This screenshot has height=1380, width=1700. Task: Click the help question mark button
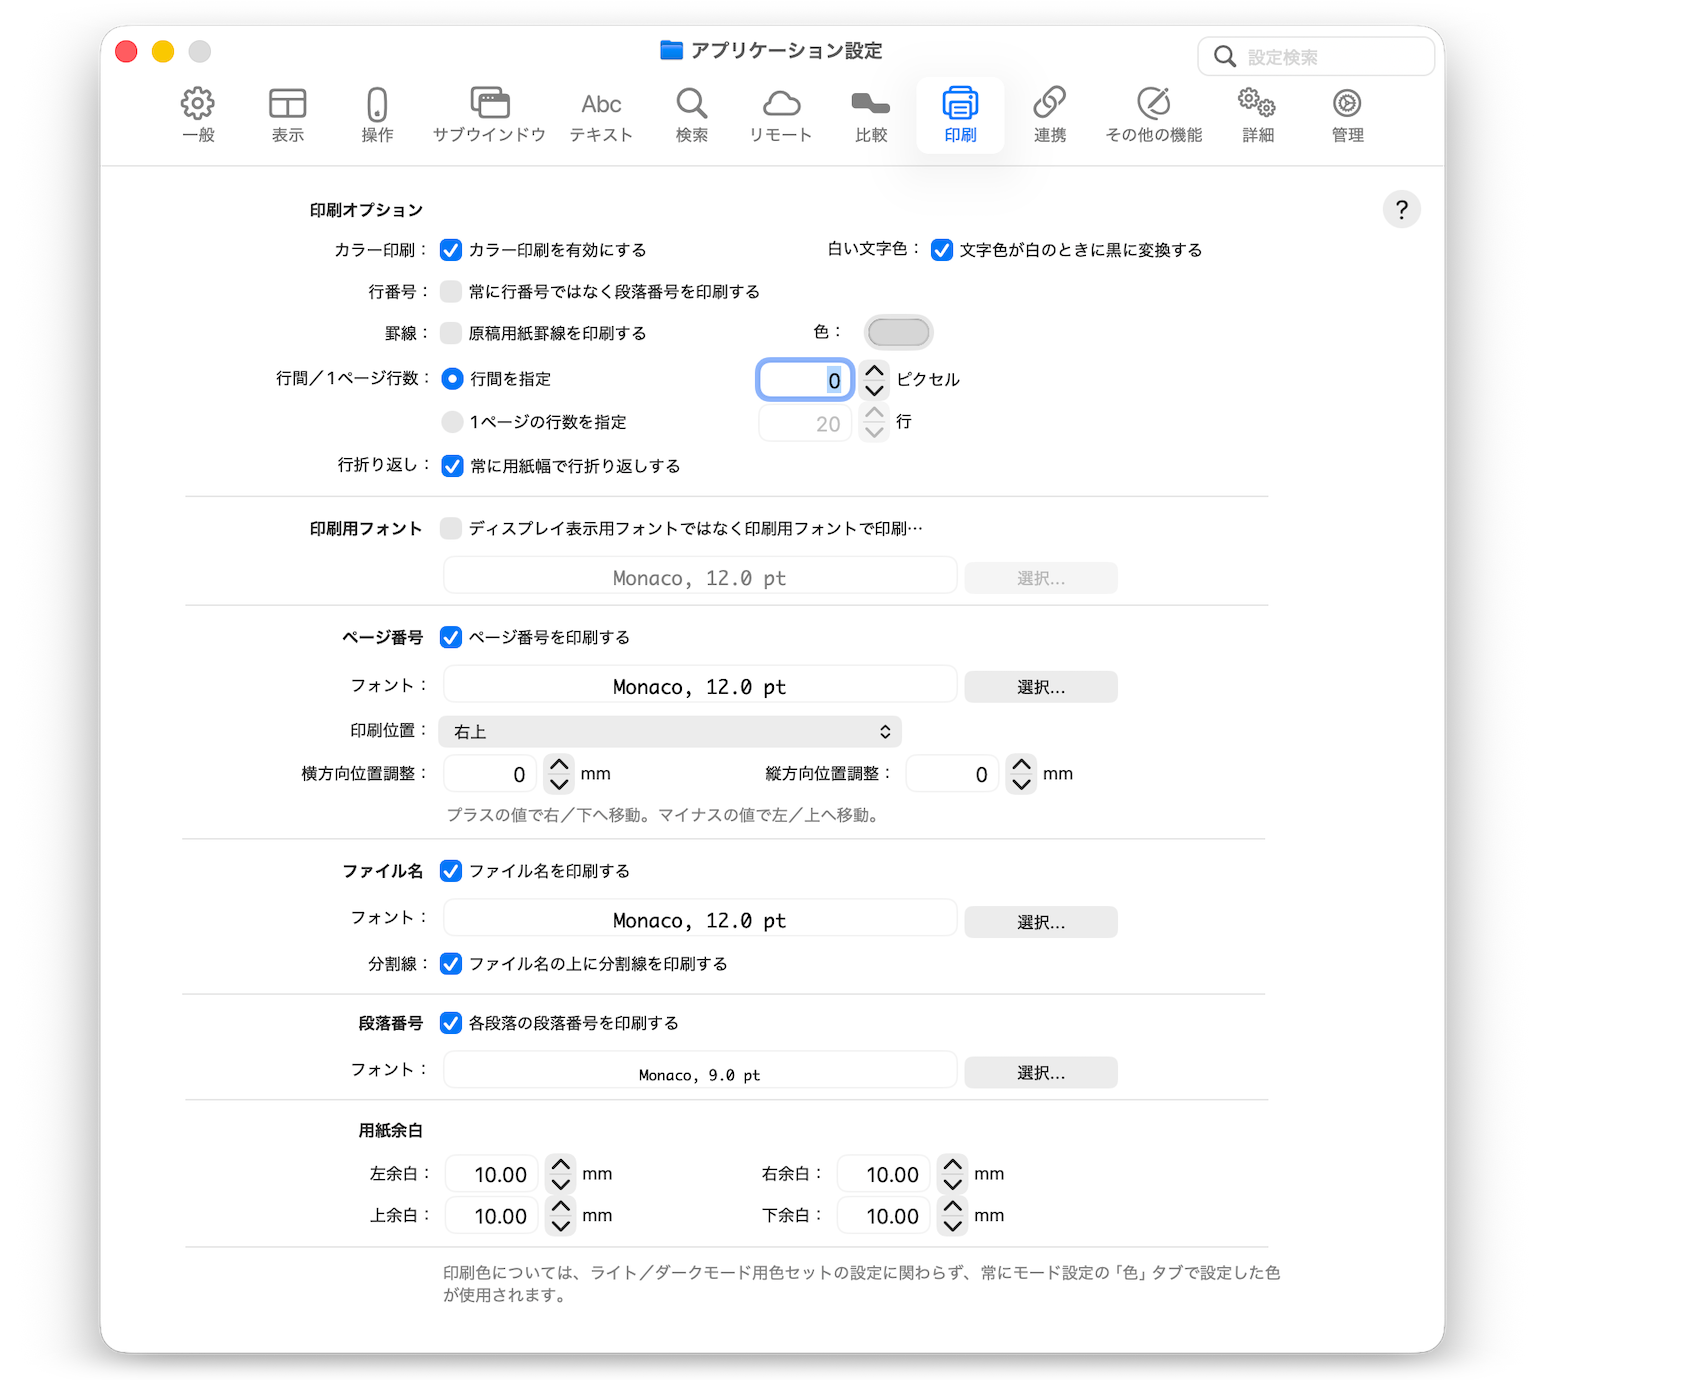click(x=1401, y=210)
